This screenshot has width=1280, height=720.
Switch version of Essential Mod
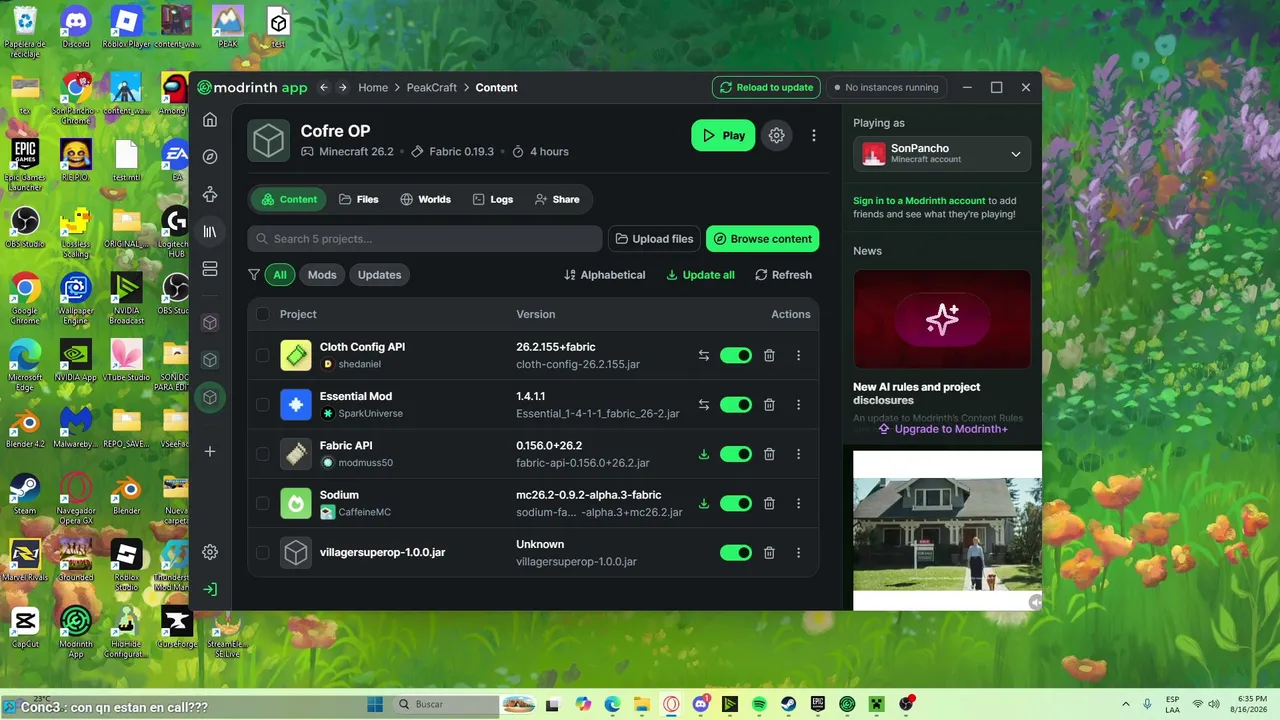click(x=704, y=405)
